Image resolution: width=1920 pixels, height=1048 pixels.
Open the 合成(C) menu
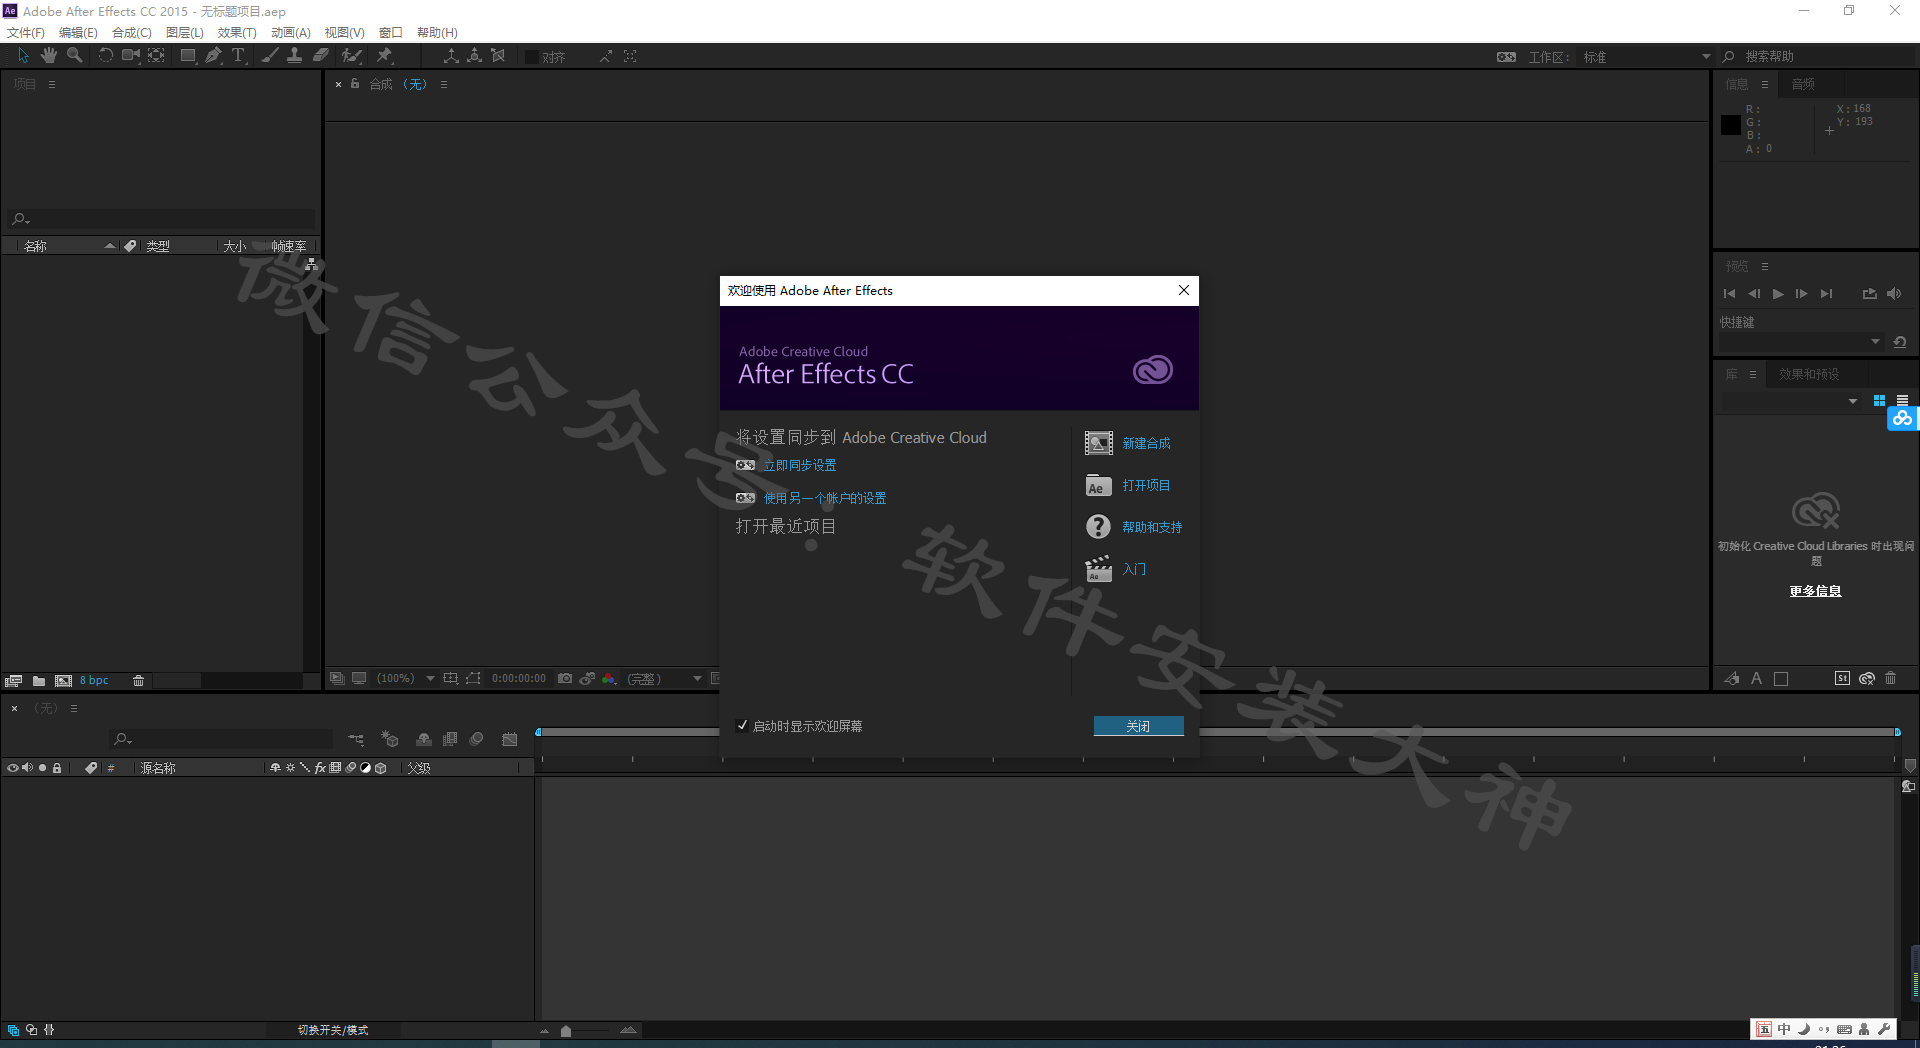pos(132,32)
